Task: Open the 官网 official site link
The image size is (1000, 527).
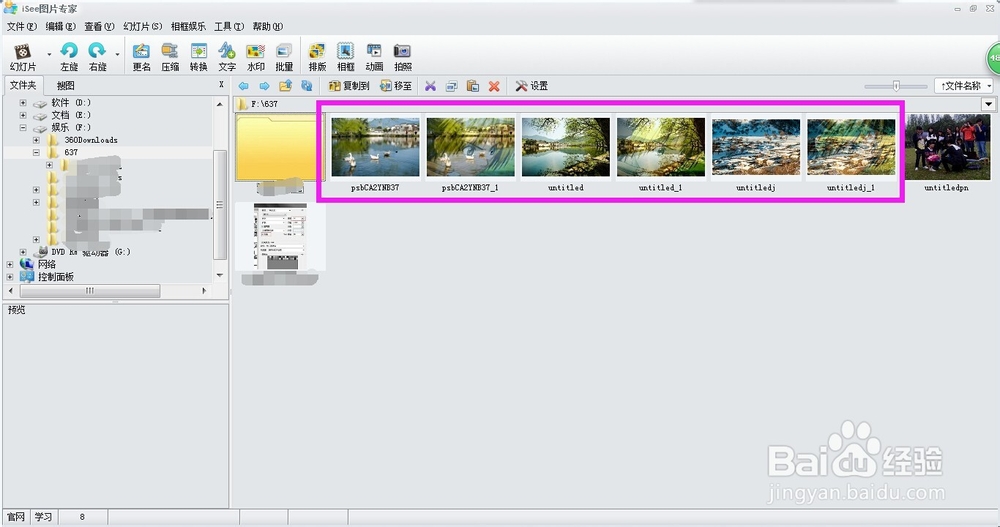Action: coord(15,517)
